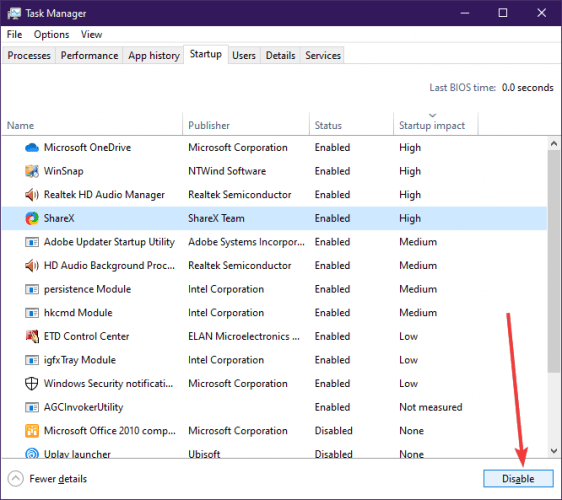This screenshot has width=562, height=500.
Task: Switch to the App history tab
Action: (154, 55)
